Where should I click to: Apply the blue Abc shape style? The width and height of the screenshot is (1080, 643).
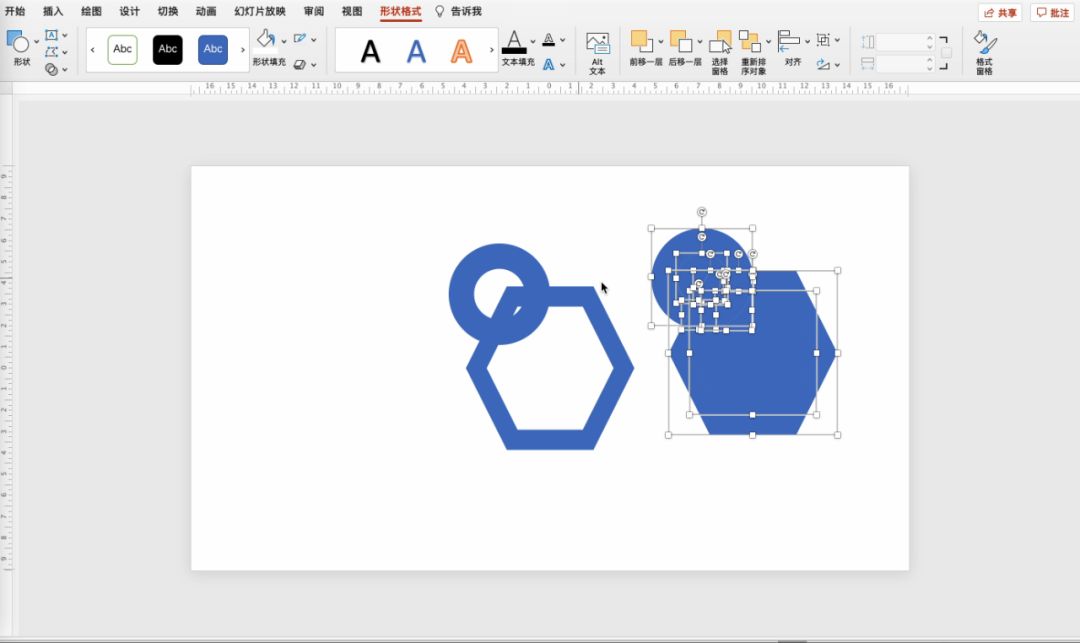(213, 50)
